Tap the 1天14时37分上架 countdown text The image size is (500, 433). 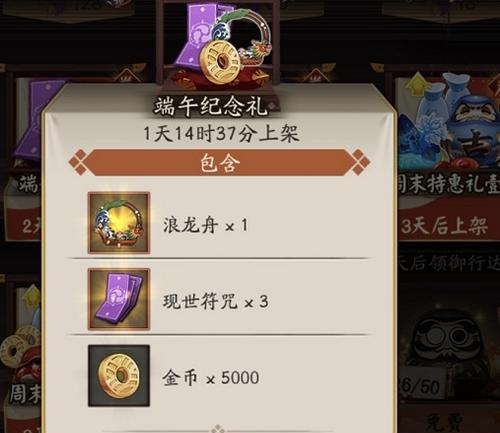(x=220, y=134)
